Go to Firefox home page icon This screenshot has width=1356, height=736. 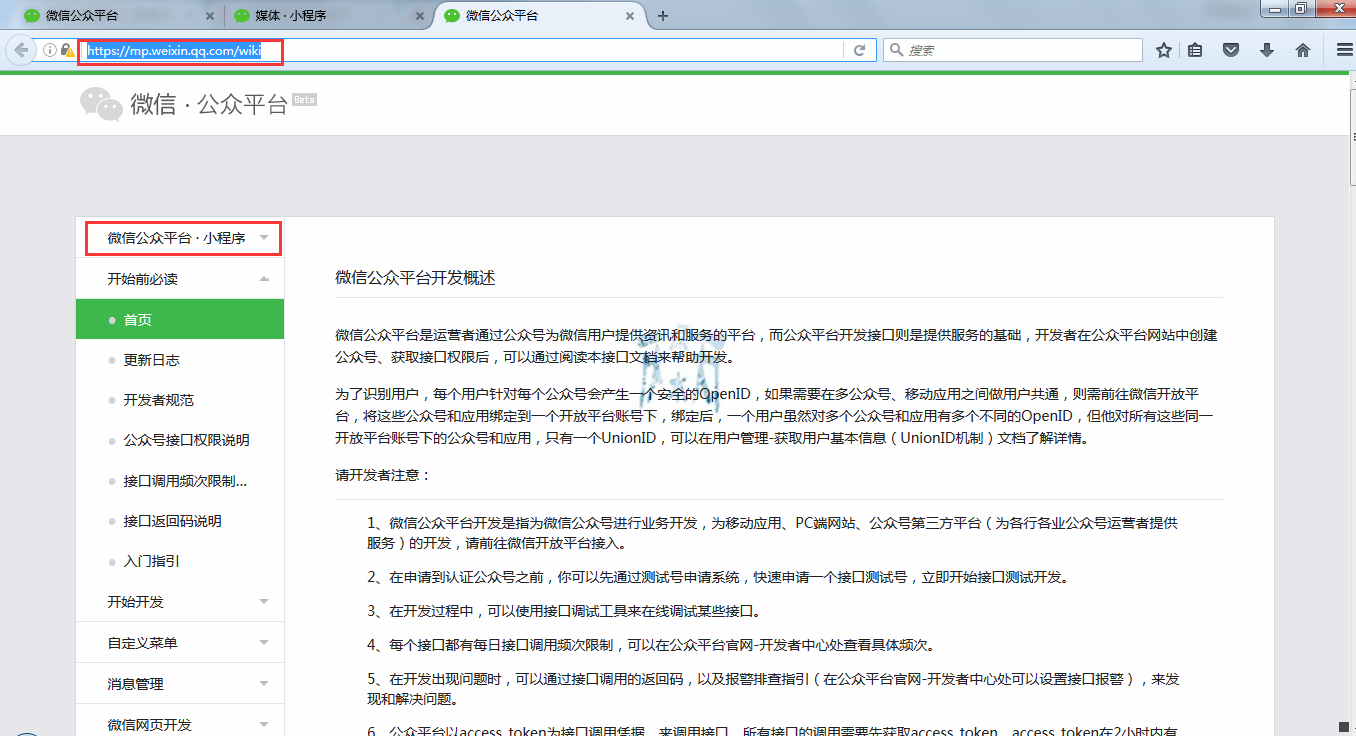tap(1303, 50)
